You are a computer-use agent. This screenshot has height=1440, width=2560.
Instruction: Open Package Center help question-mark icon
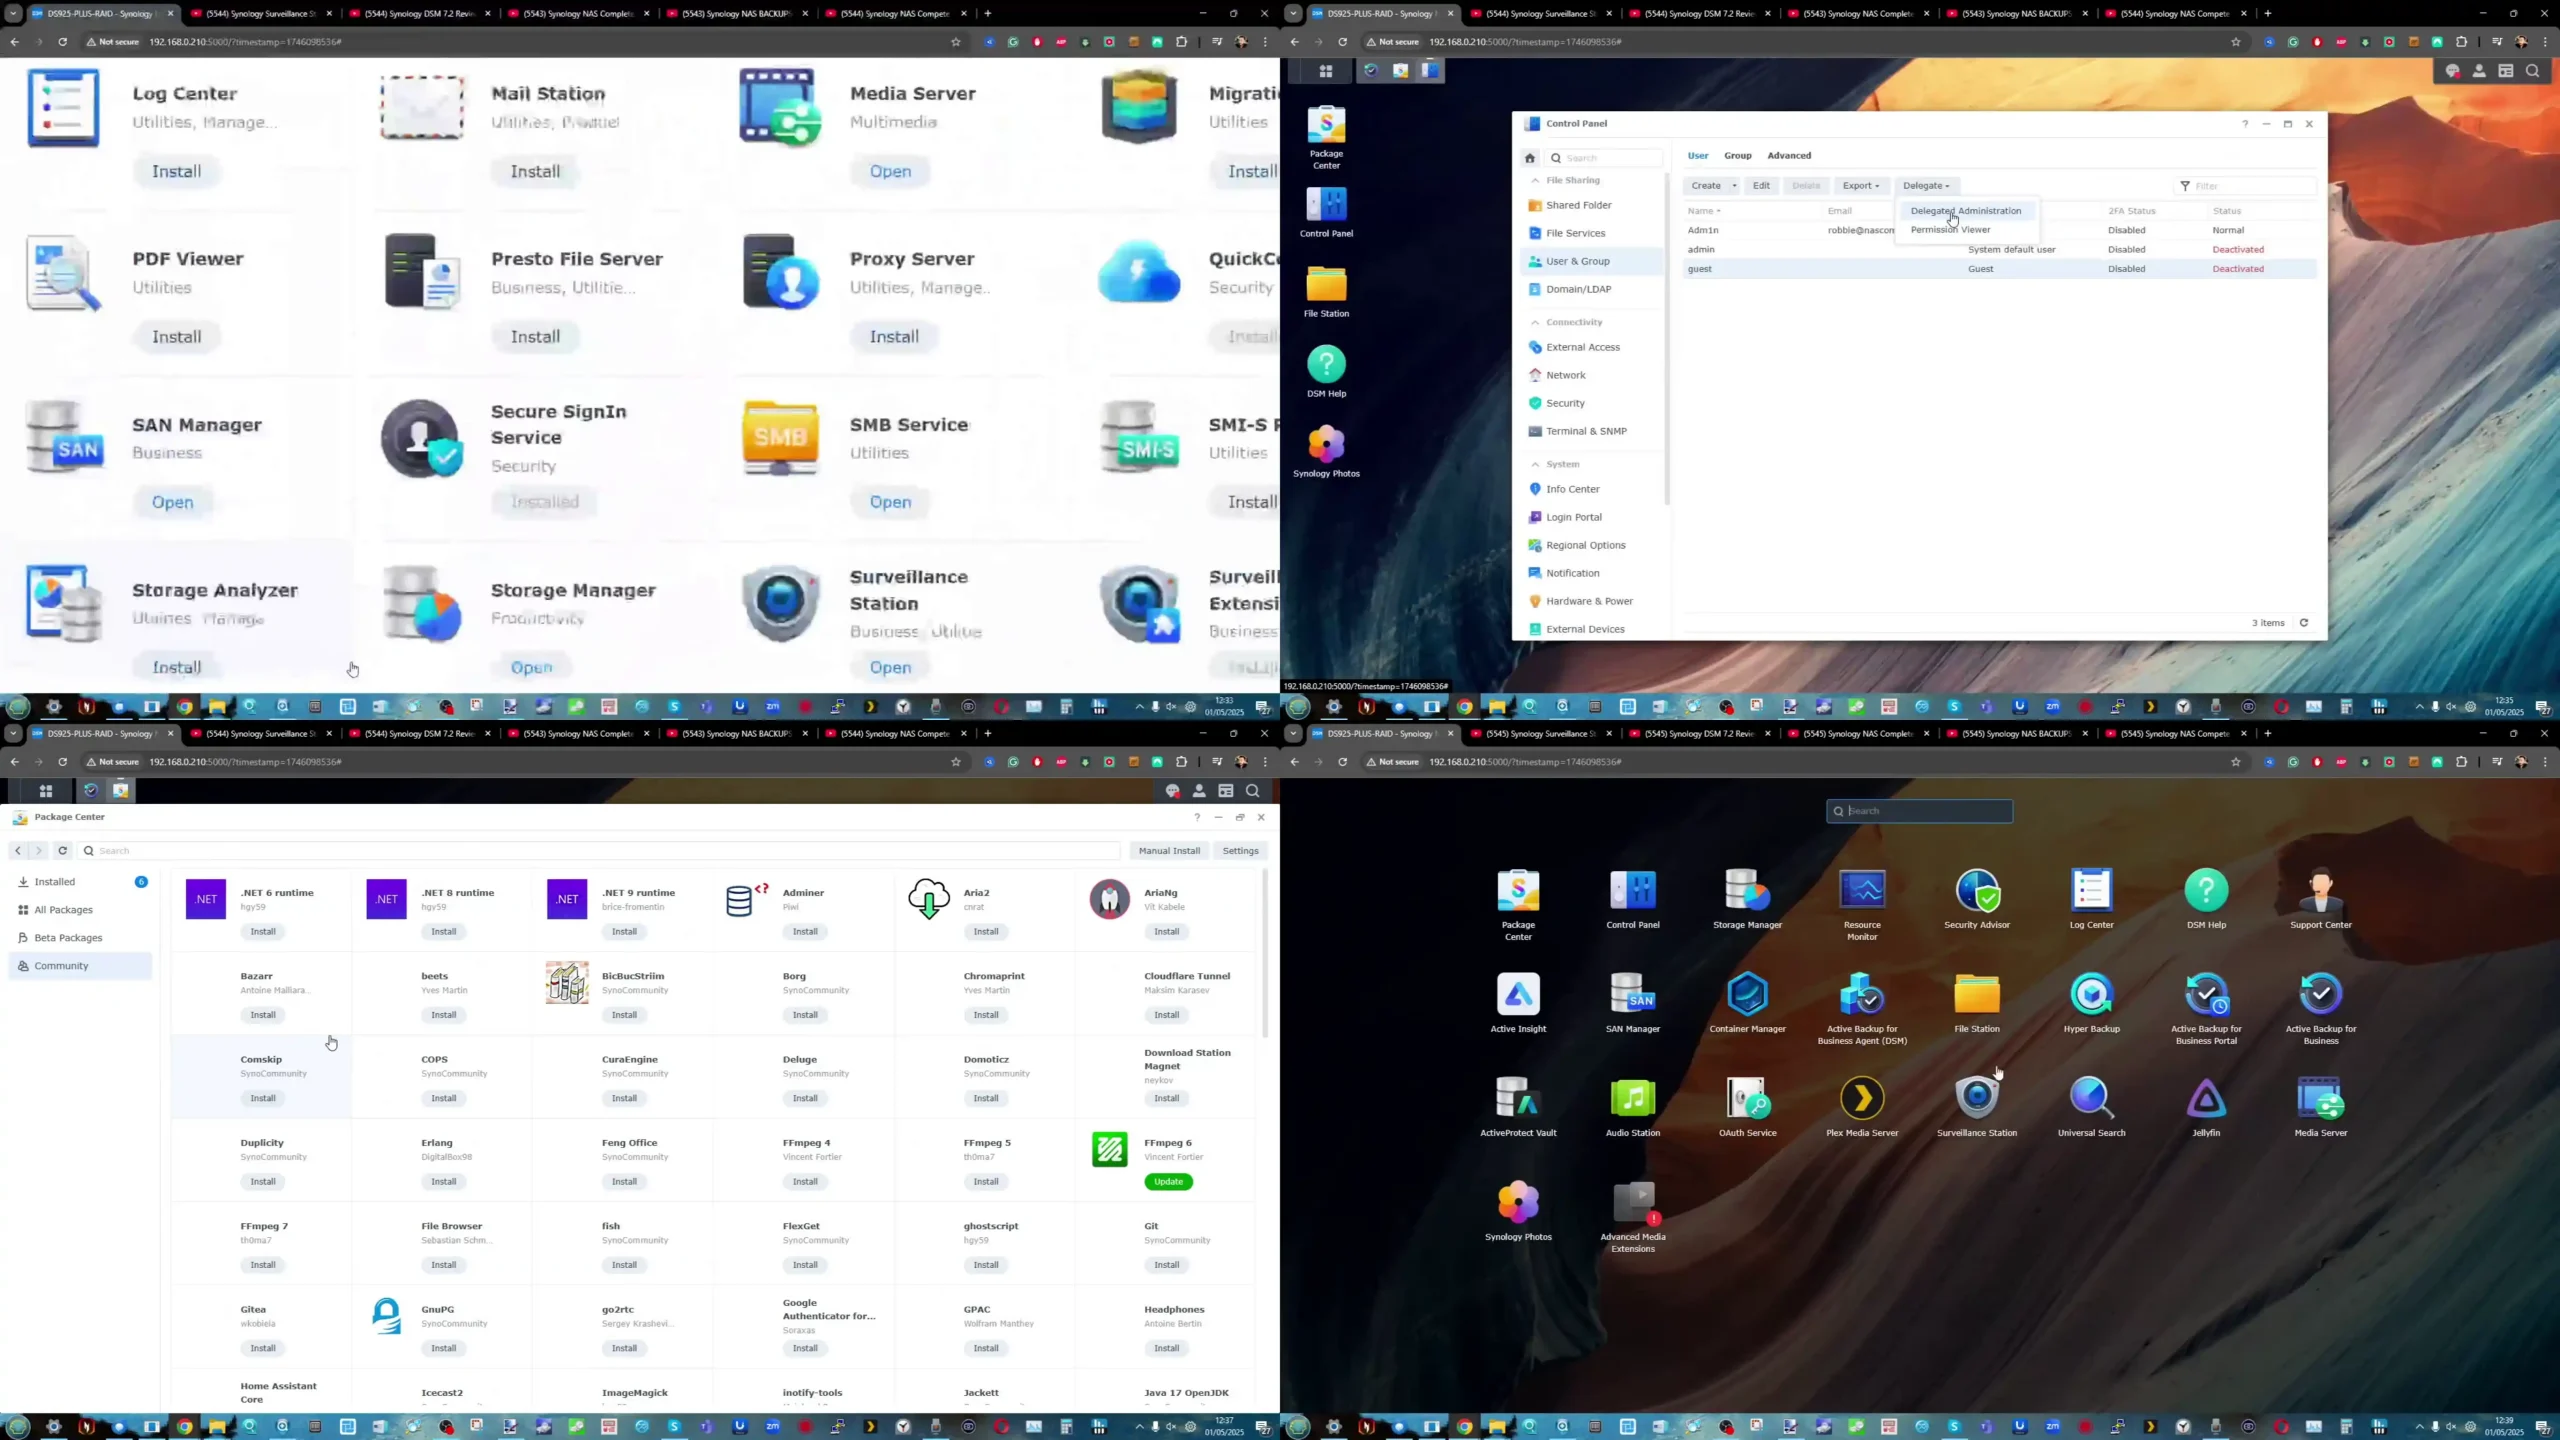pyautogui.click(x=1196, y=817)
